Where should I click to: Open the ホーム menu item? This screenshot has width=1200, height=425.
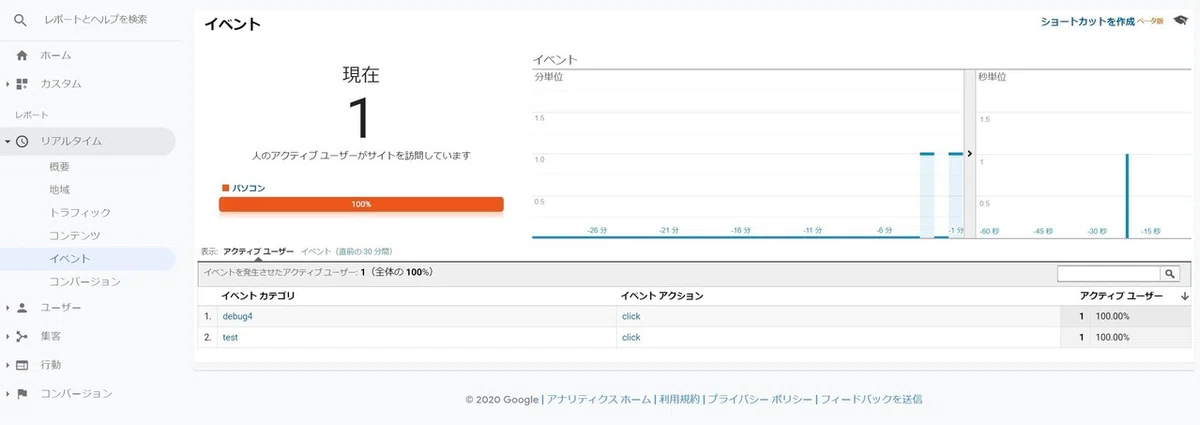tap(56, 55)
